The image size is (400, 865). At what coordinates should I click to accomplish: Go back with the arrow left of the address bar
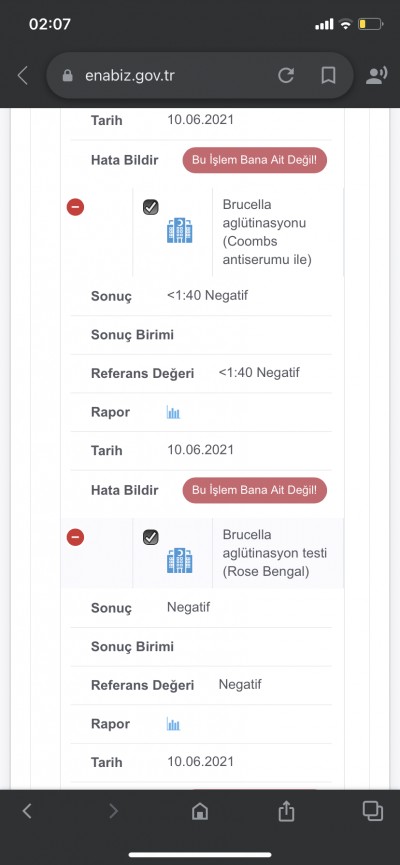point(23,76)
